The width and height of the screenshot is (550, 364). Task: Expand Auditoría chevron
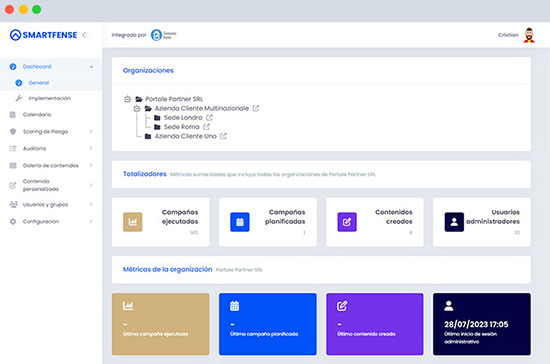91,148
